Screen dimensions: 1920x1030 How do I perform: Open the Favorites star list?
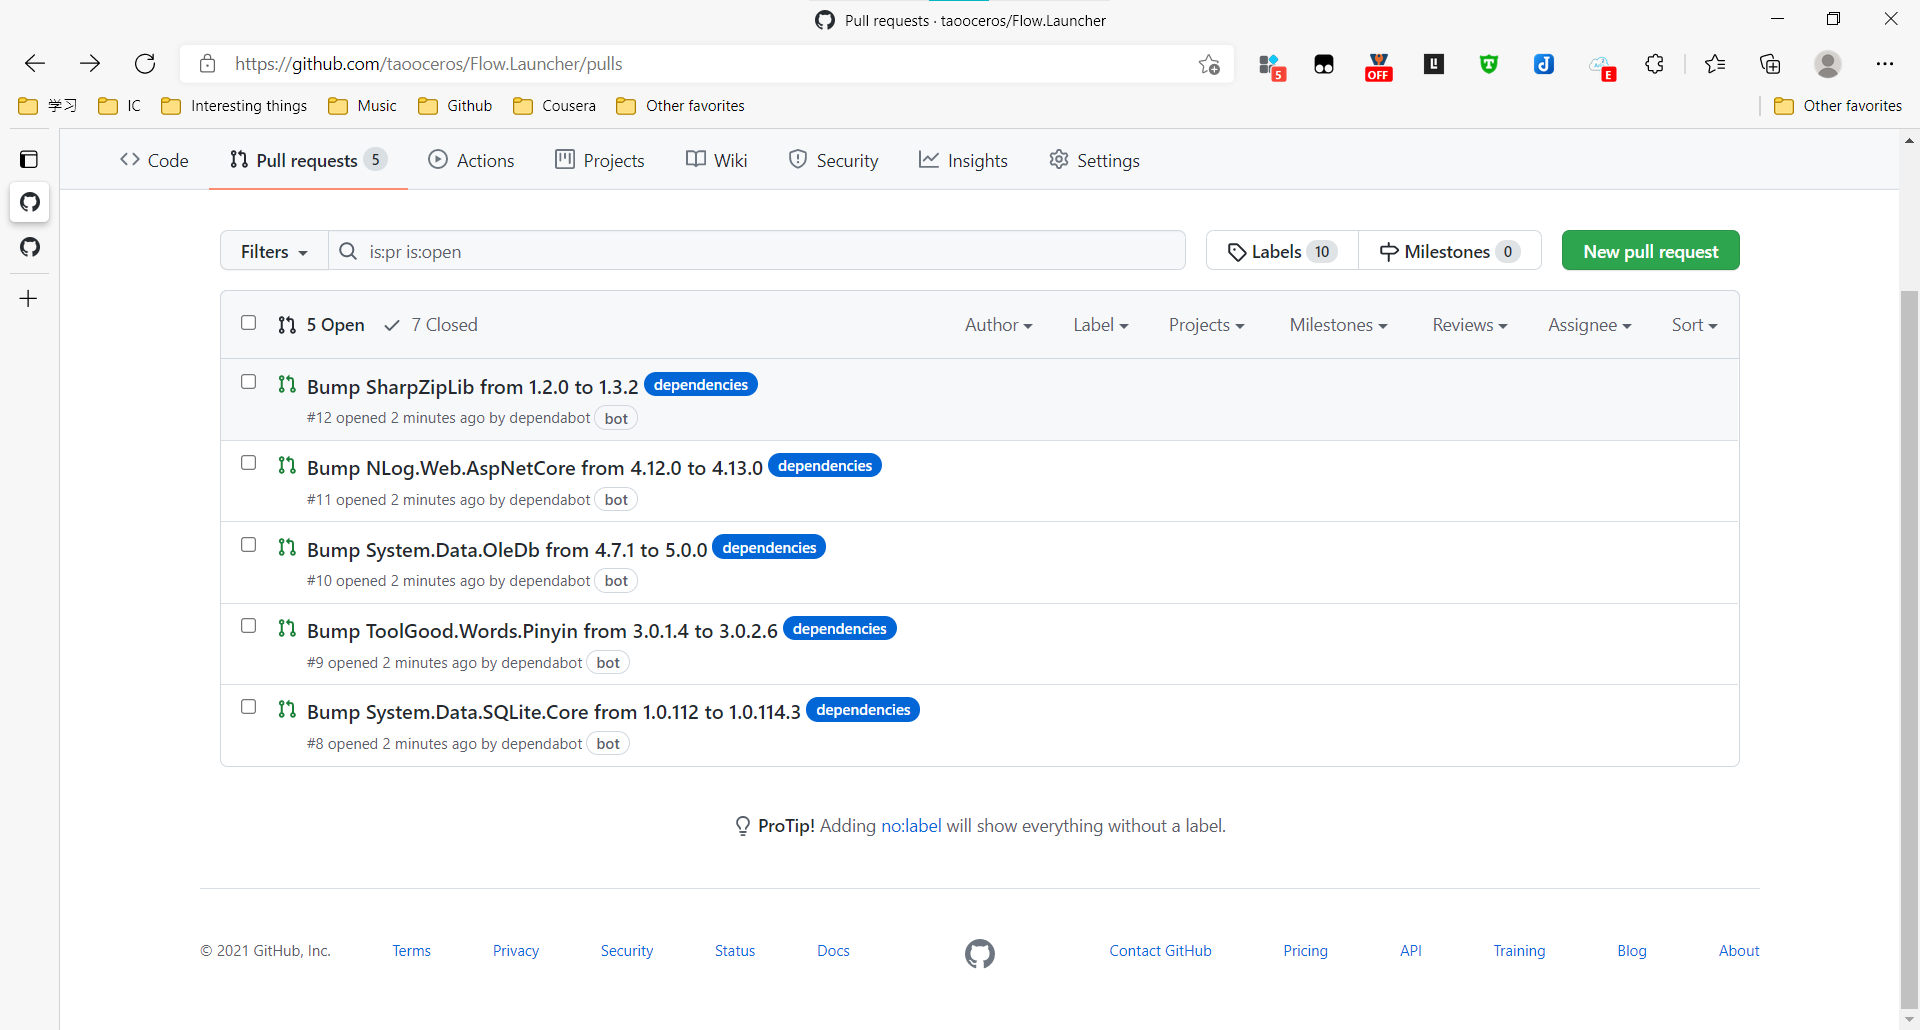click(x=1715, y=64)
